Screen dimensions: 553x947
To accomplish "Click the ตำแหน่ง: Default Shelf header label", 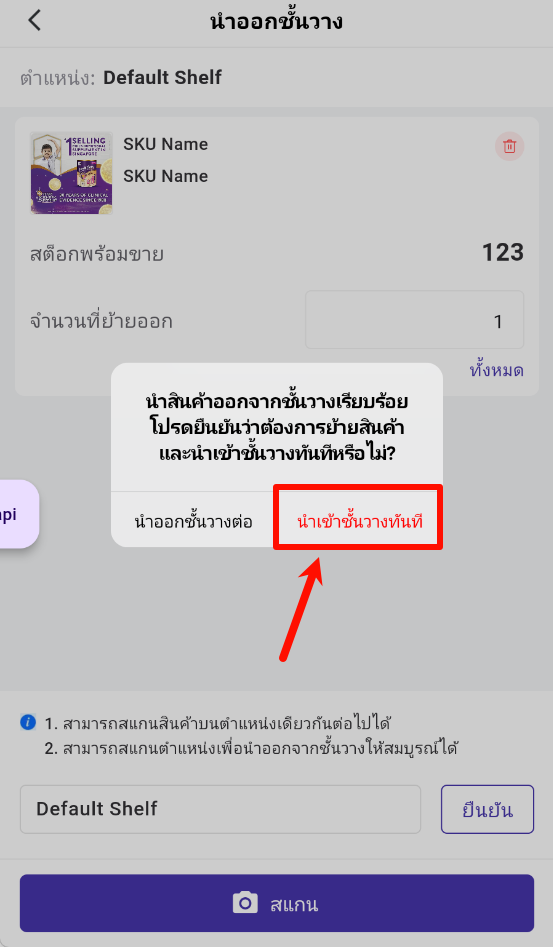I will tap(121, 77).
